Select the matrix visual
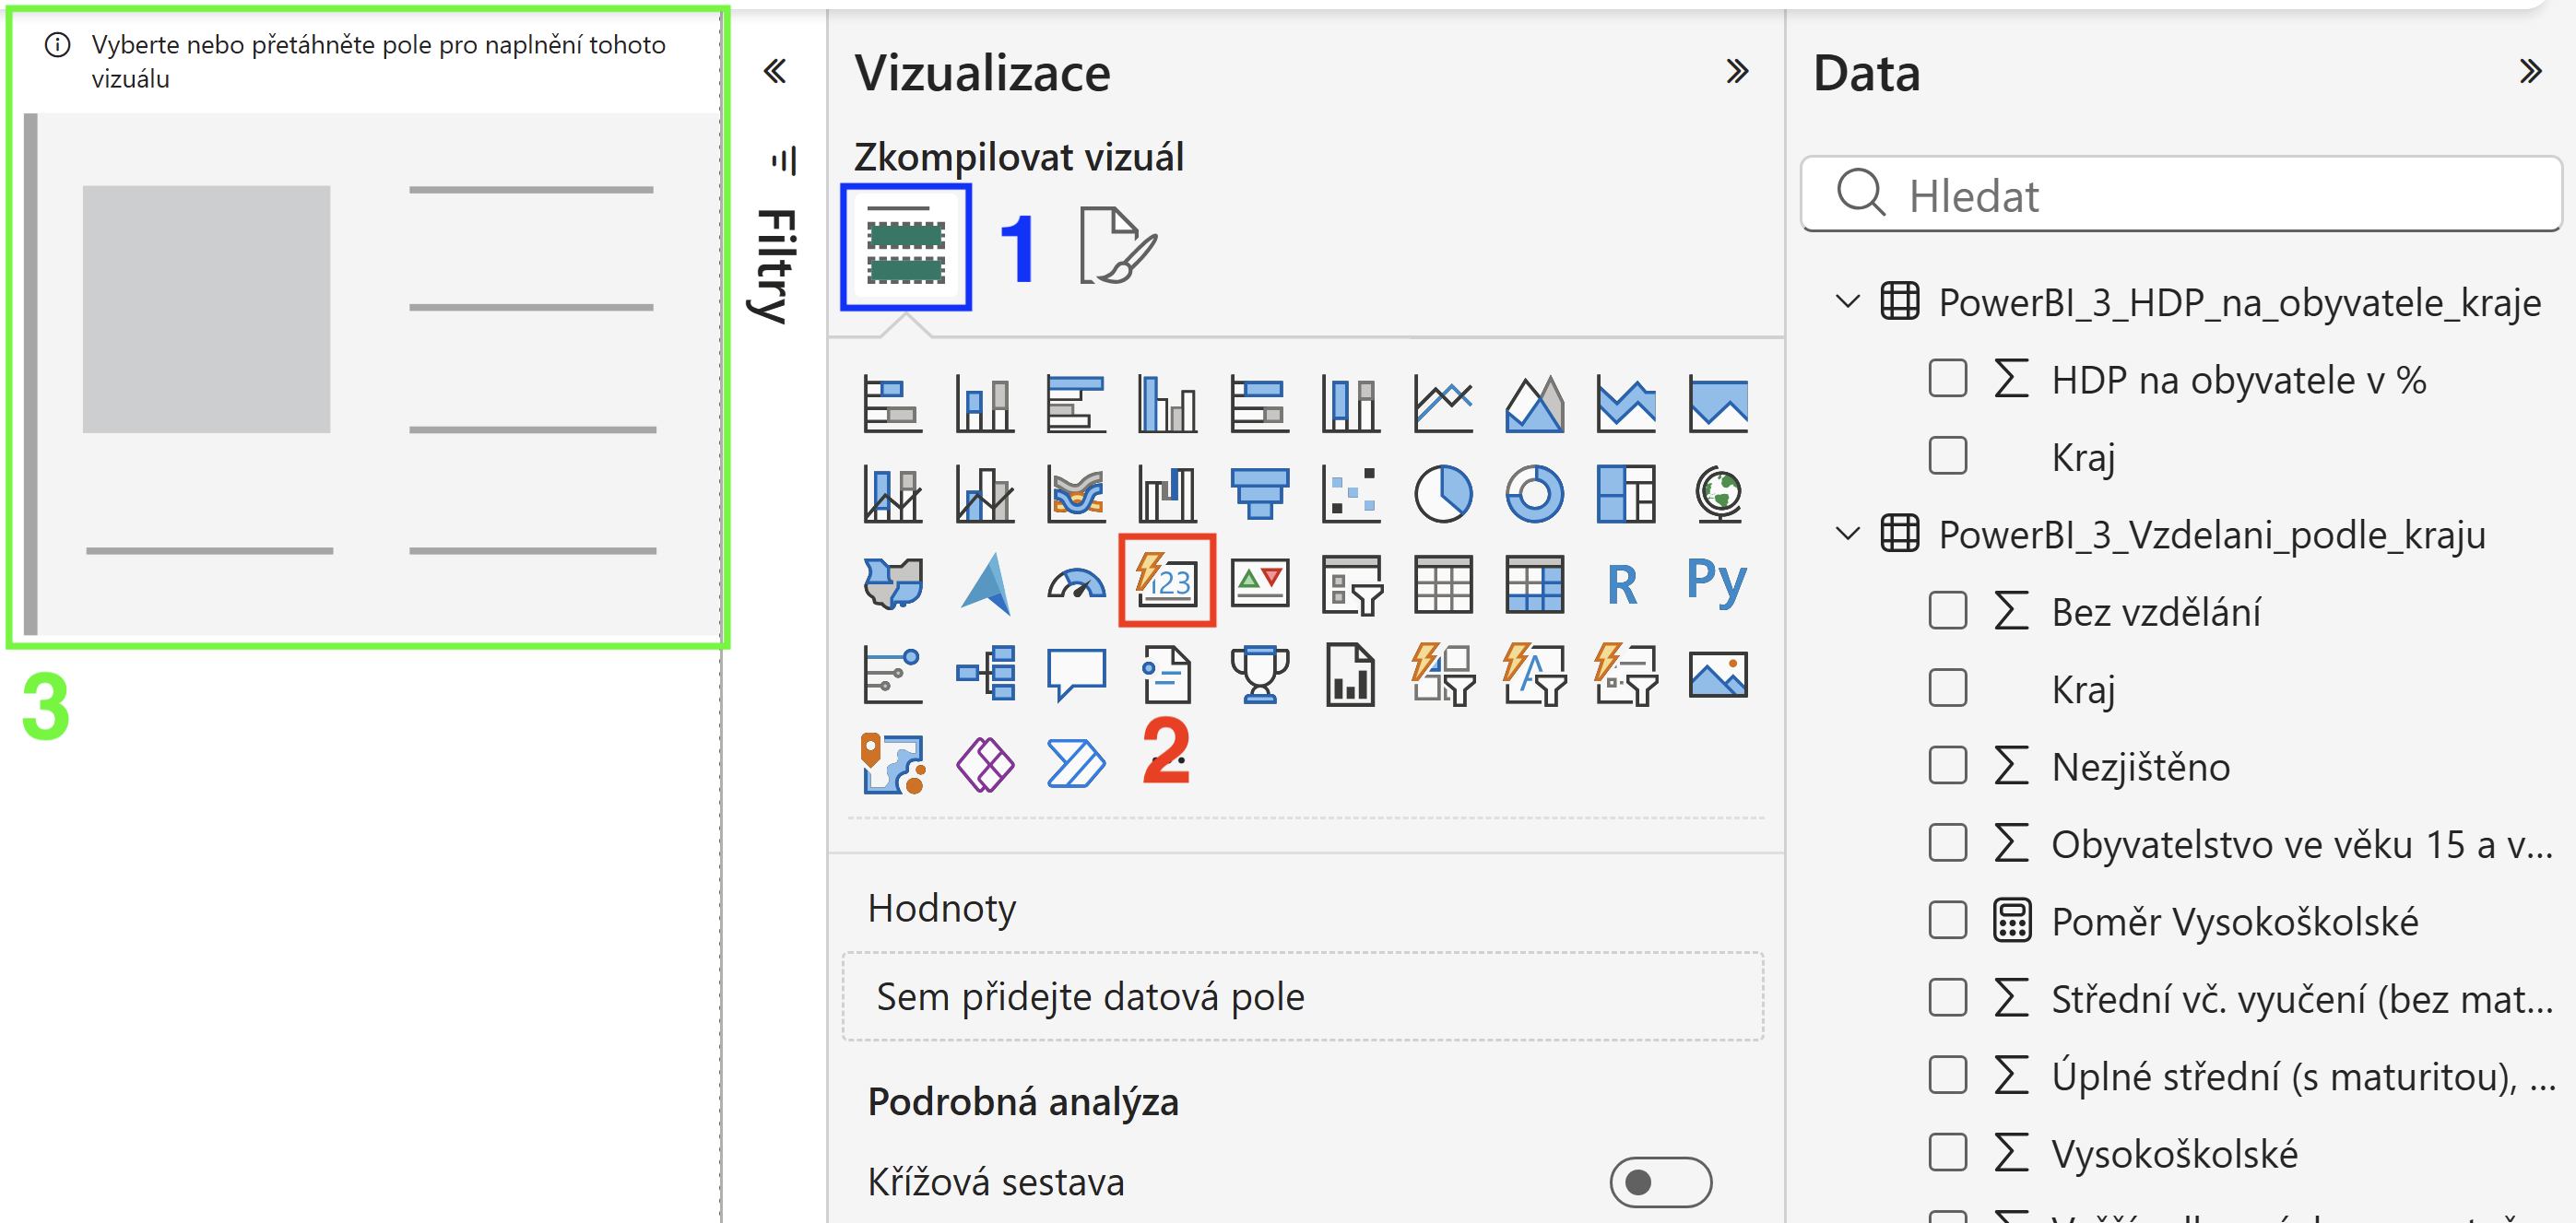2576x1223 pixels. [x=1535, y=583]
